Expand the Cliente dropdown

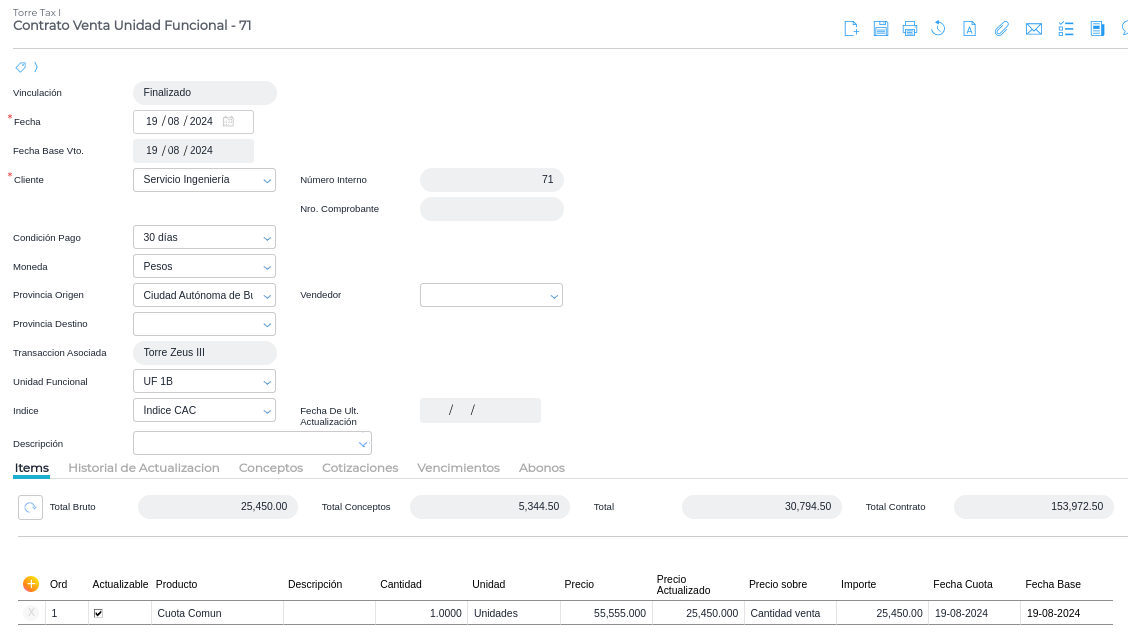tap(267, 180)
